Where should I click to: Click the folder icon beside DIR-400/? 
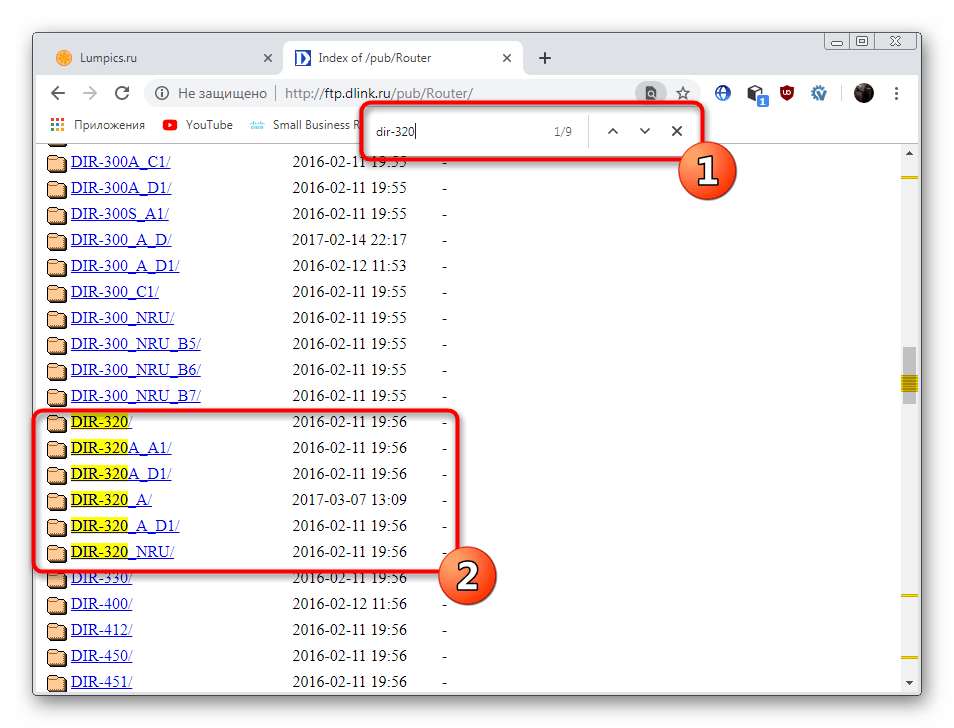coord(57,605)
